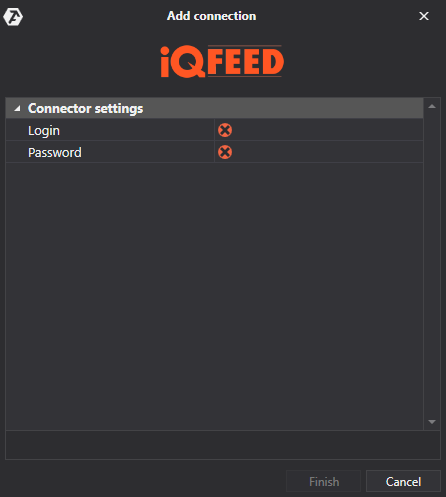
Task: Click the Cancel button
Action: pyautogui.click(x=403, y=481)
